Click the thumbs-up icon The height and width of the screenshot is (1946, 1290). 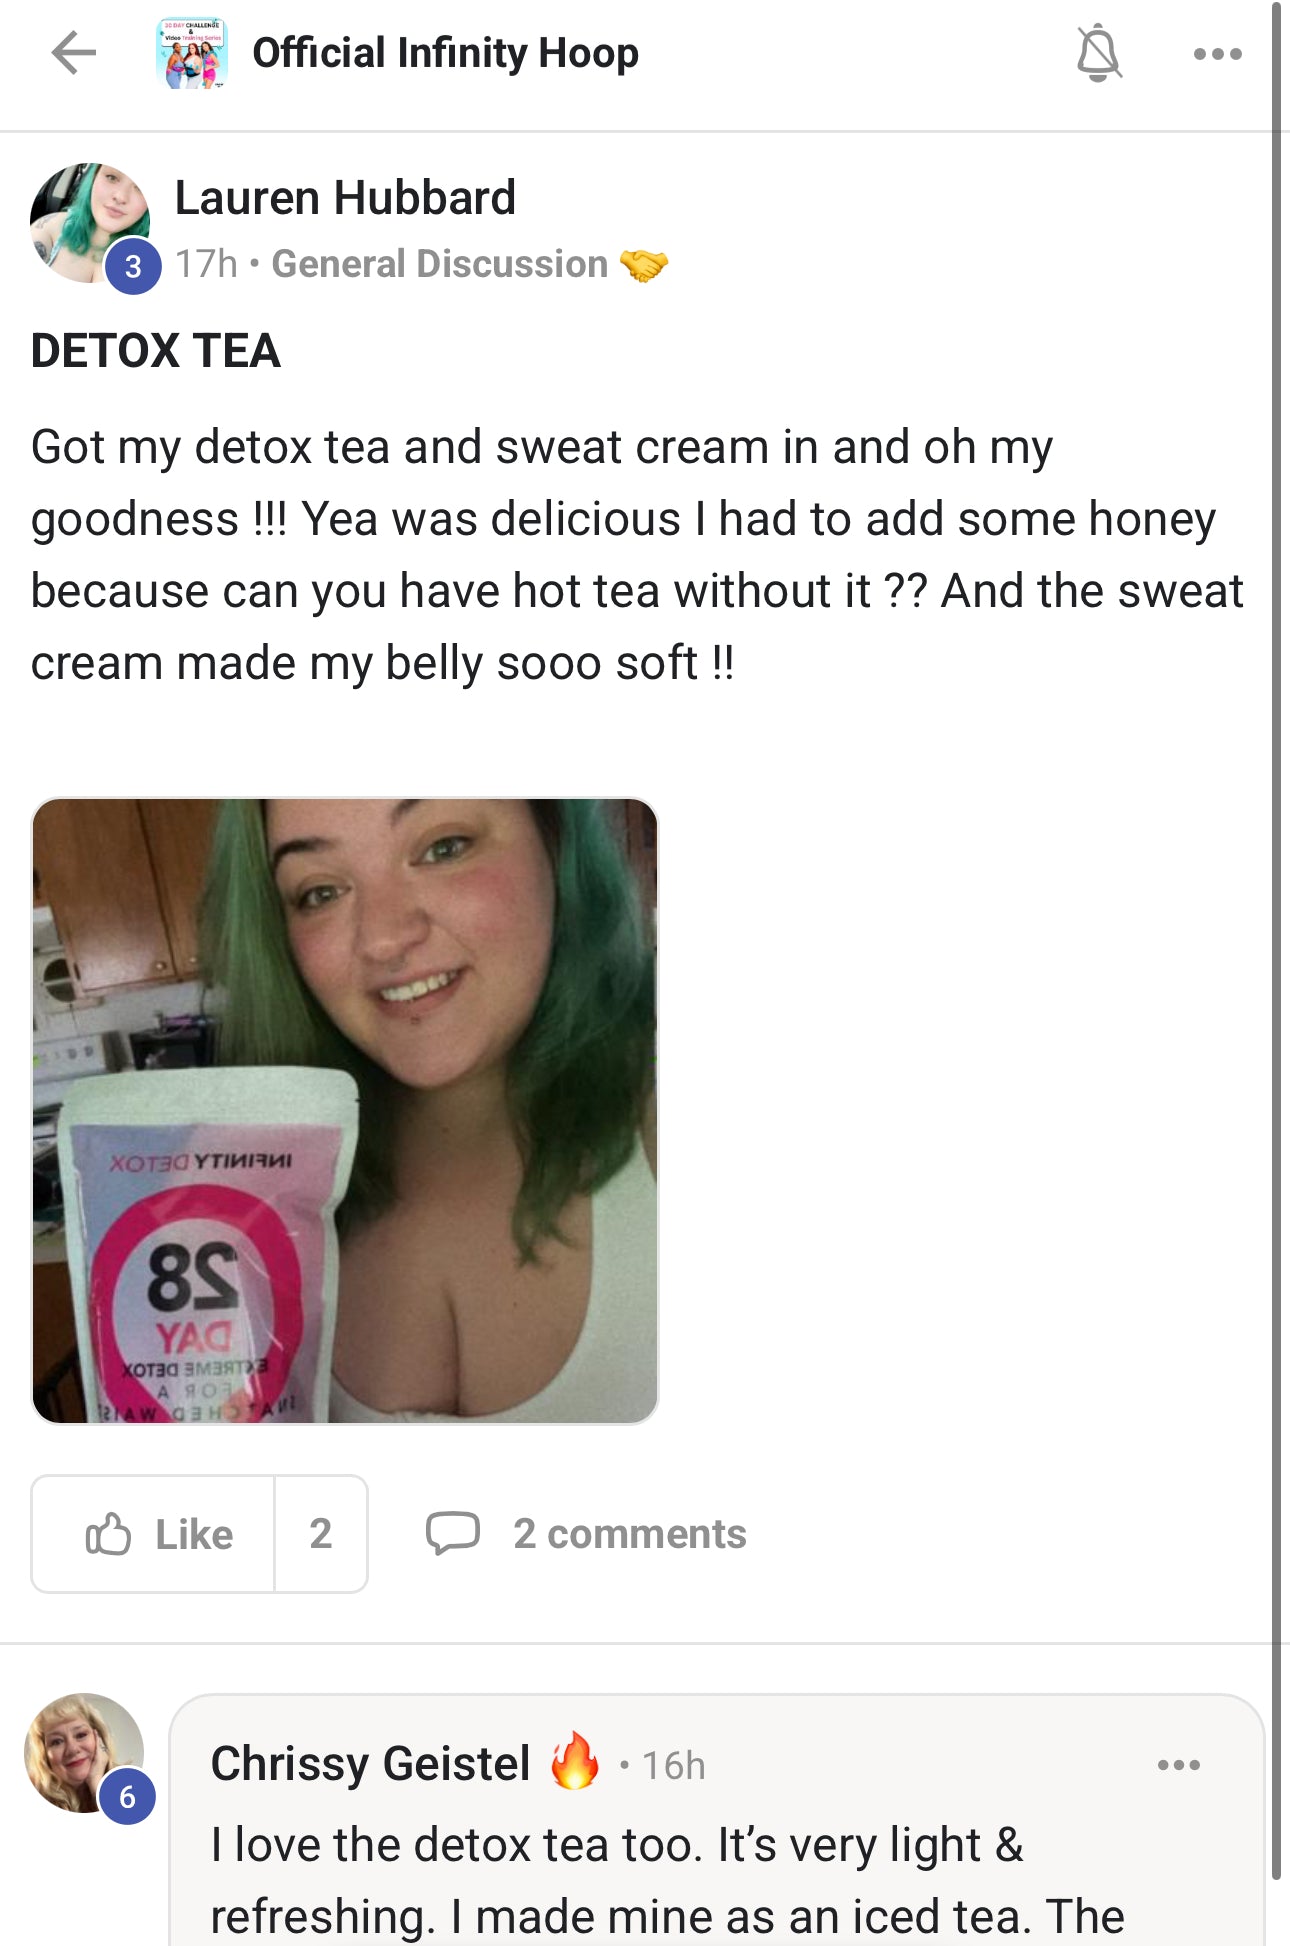coord(108,1533)
